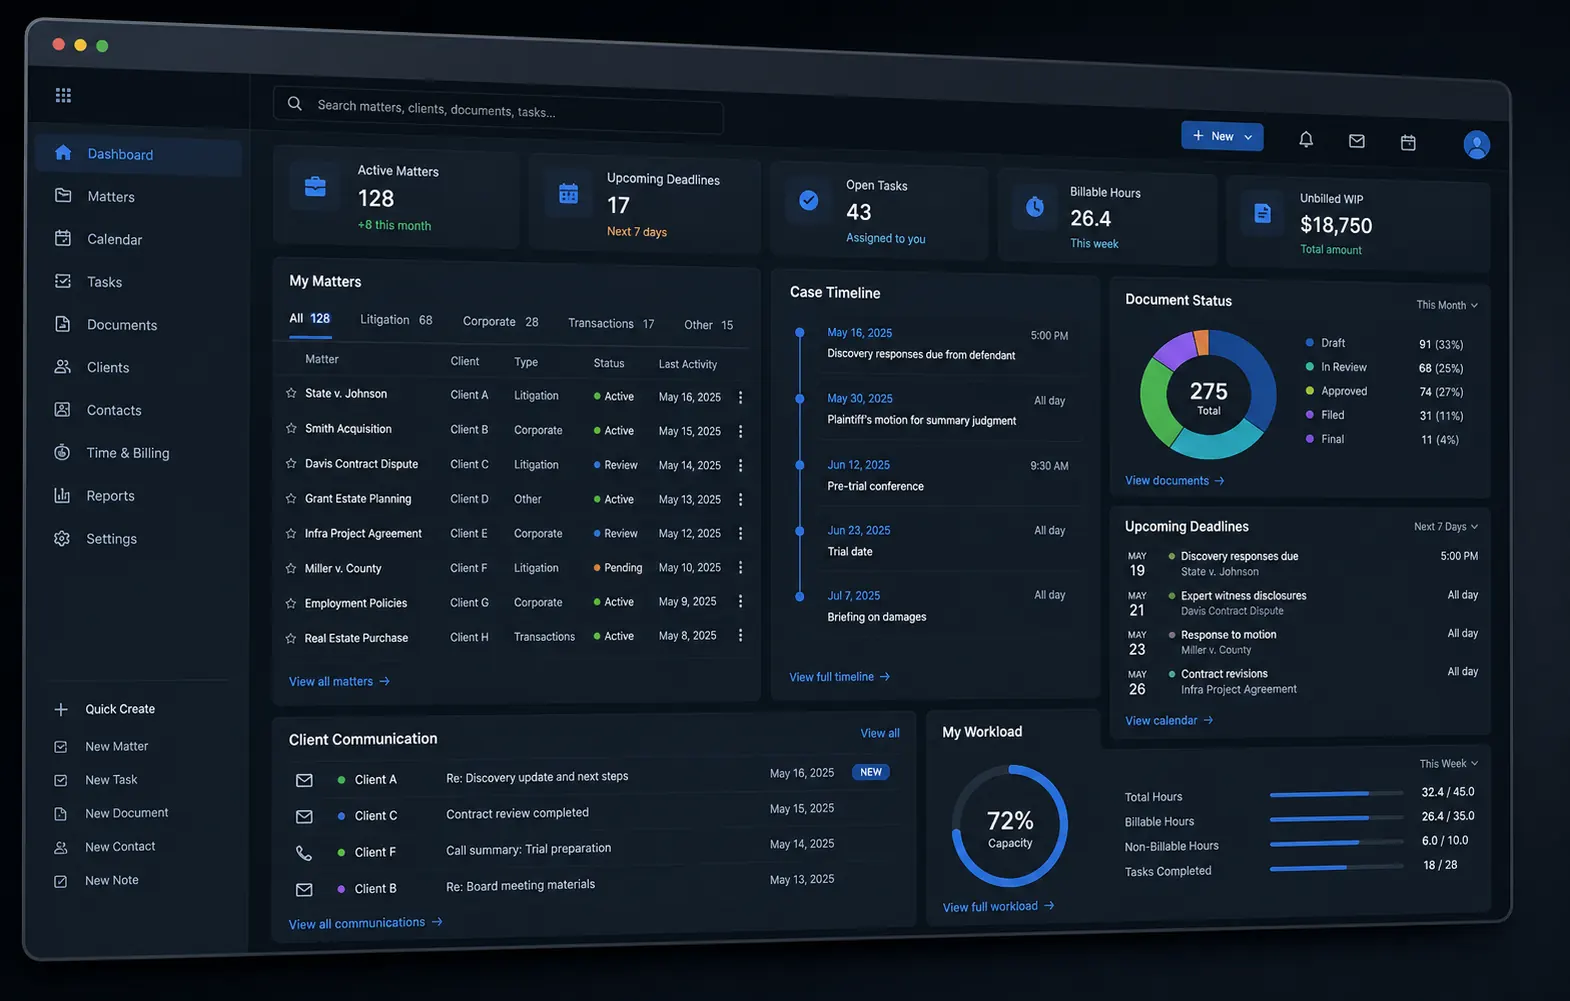Open three-dot menu for Miller v. County
The height and width of the screenshot is (1001, 1570).
tap(740, 567)
